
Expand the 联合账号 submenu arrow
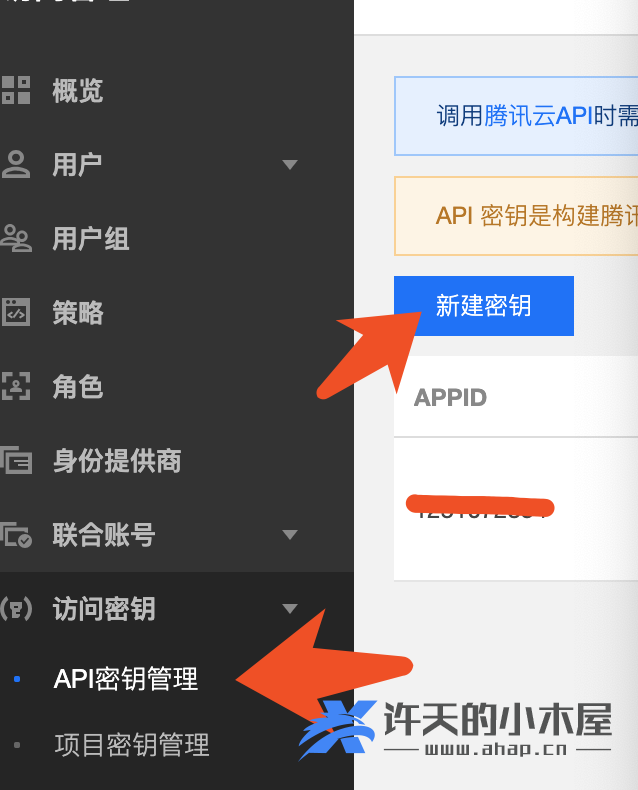pos(290,535)
